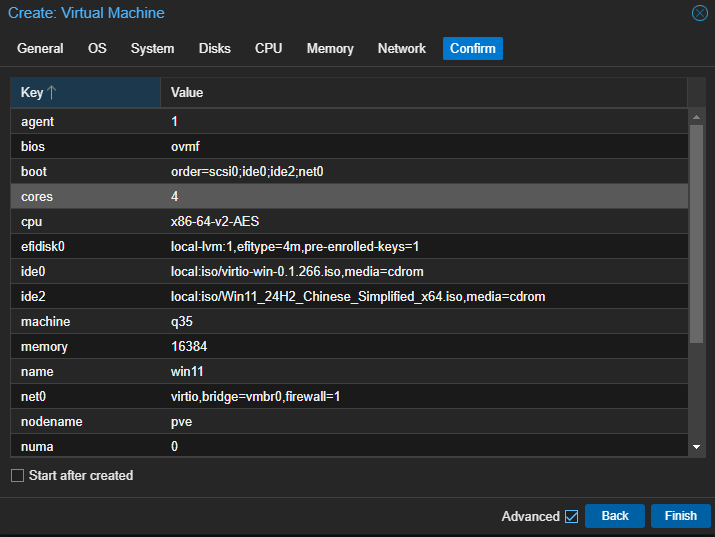Select the Confirm tab
This screenshot has height=537, width=715.
click(x=472, y=48)
